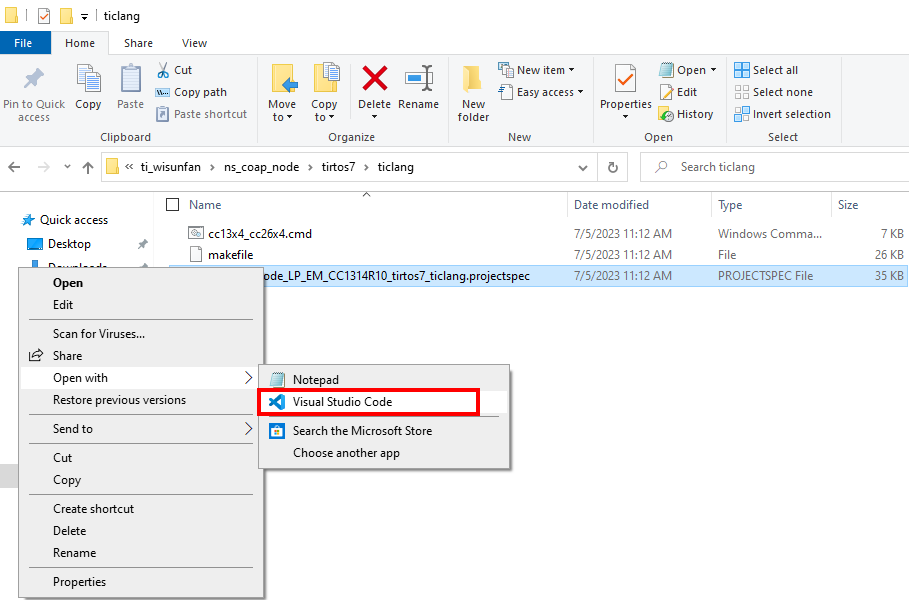Click the Rename icon in Organize group
The width and height of the screenshot is (909, 600).
418,80
